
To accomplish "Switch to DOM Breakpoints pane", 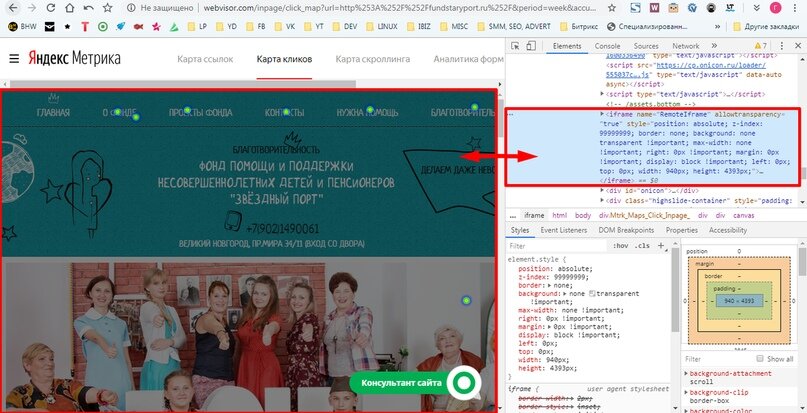I will coord(626,230).
